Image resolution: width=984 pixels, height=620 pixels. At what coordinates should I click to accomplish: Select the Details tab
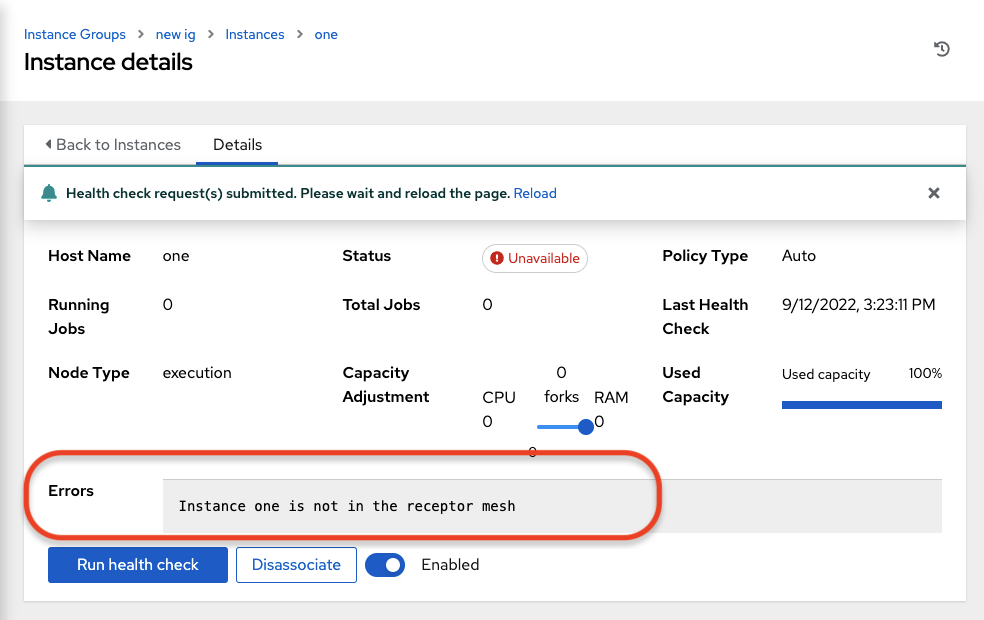(x=237, y=145)
